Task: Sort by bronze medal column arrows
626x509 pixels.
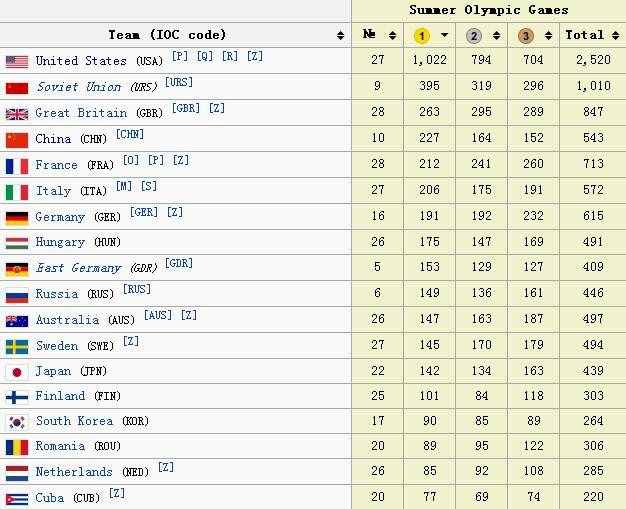Action: (x=549, y=35)
